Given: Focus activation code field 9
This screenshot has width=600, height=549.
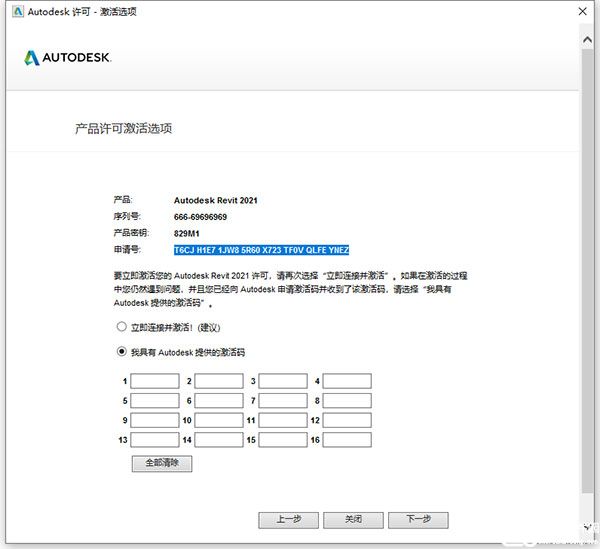Looking at the screenshot, I should (155, 420).
